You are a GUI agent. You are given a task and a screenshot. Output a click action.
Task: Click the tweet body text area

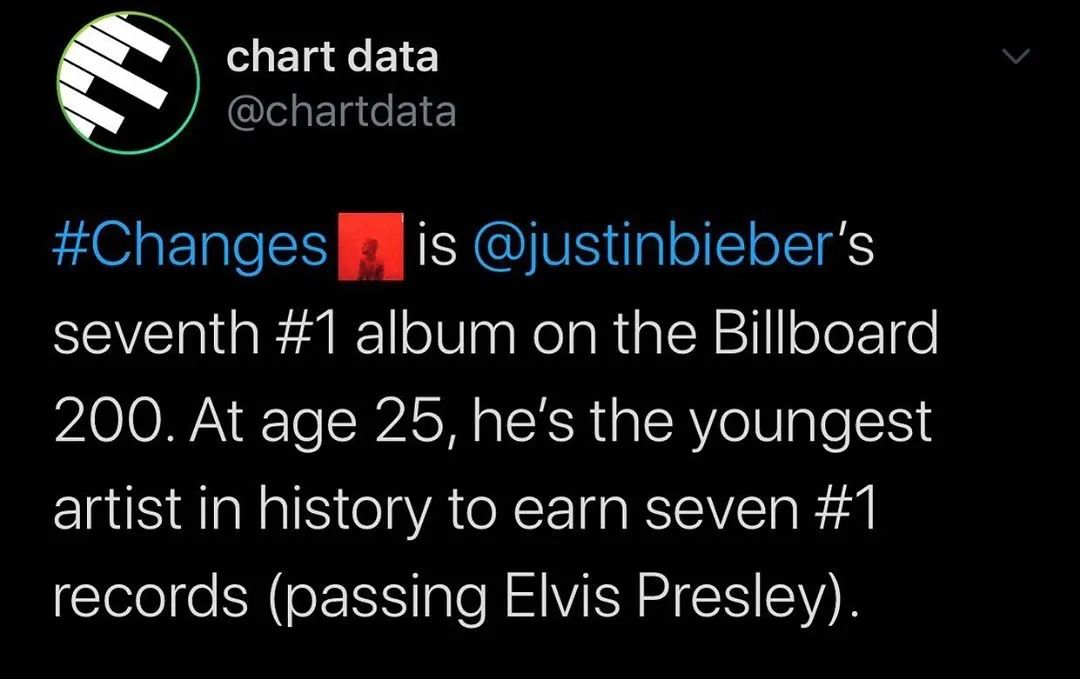pyautogui.click(x=500, y=420)
